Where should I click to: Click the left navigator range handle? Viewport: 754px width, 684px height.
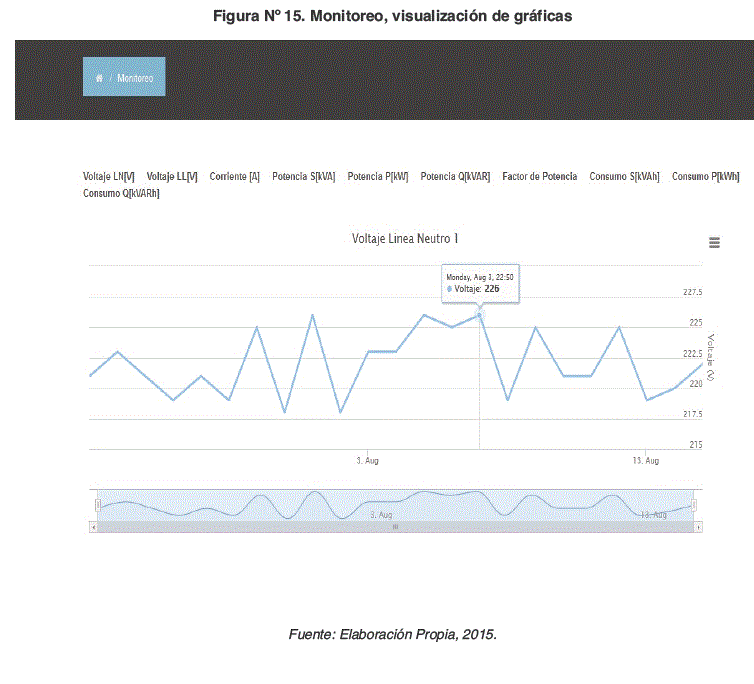click(97, 505)
